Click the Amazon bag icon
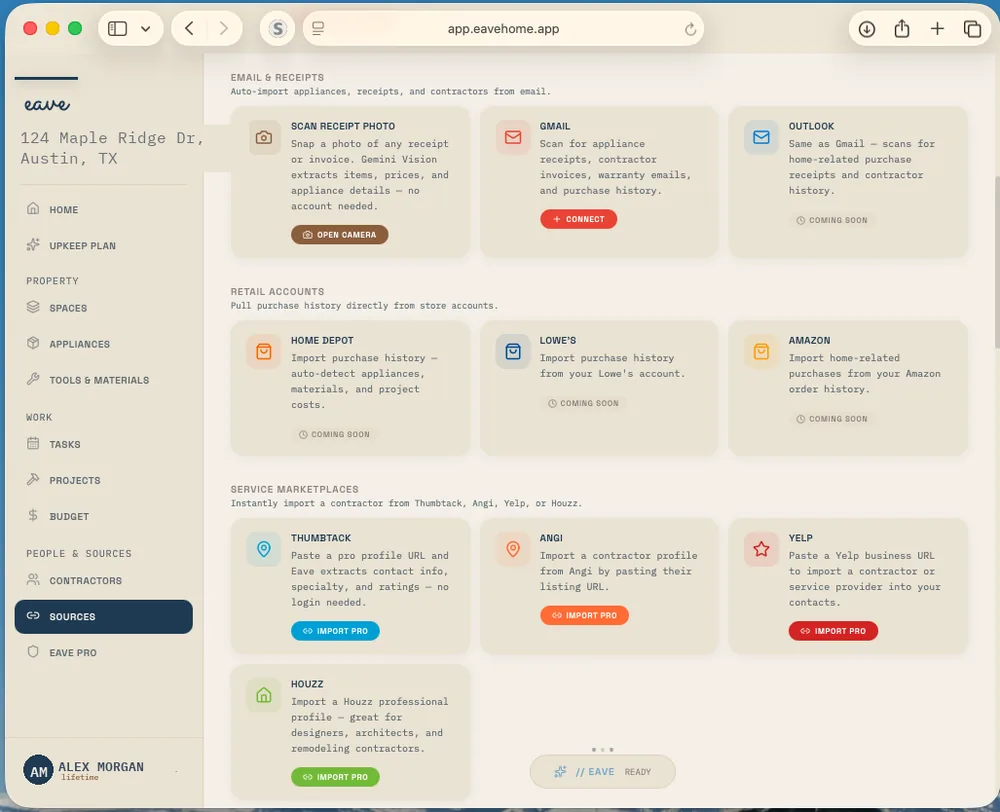 pyautogui.click(x=761, y=351)
